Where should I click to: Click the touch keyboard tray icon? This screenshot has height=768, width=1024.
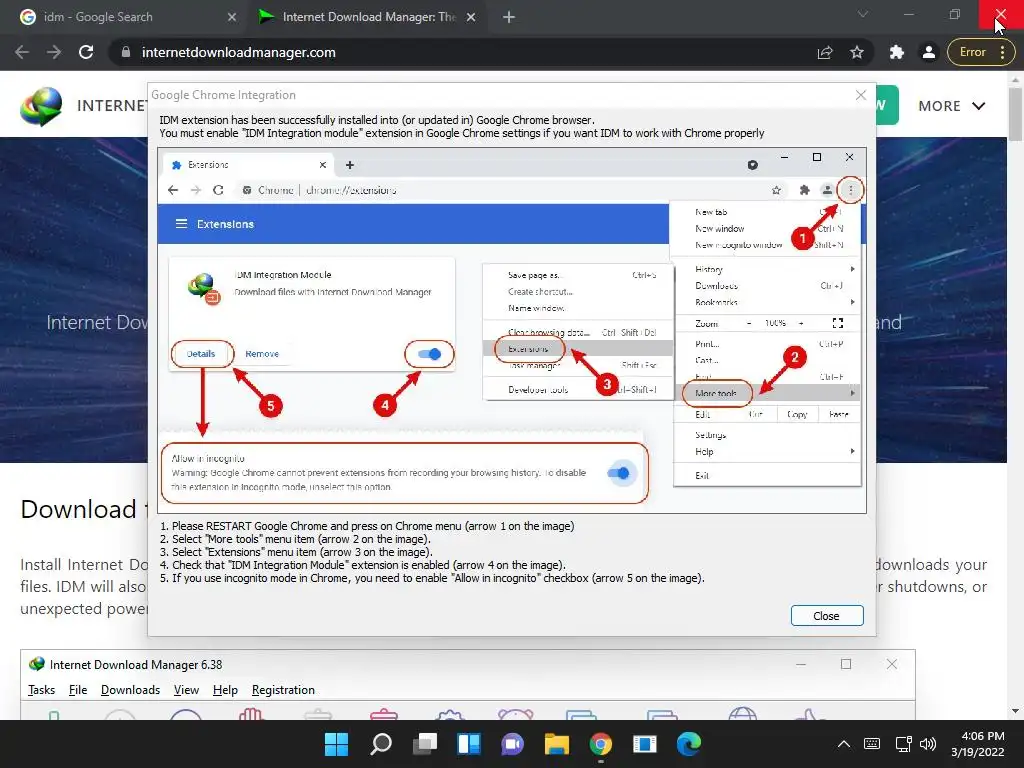click(x=872, y=744)
